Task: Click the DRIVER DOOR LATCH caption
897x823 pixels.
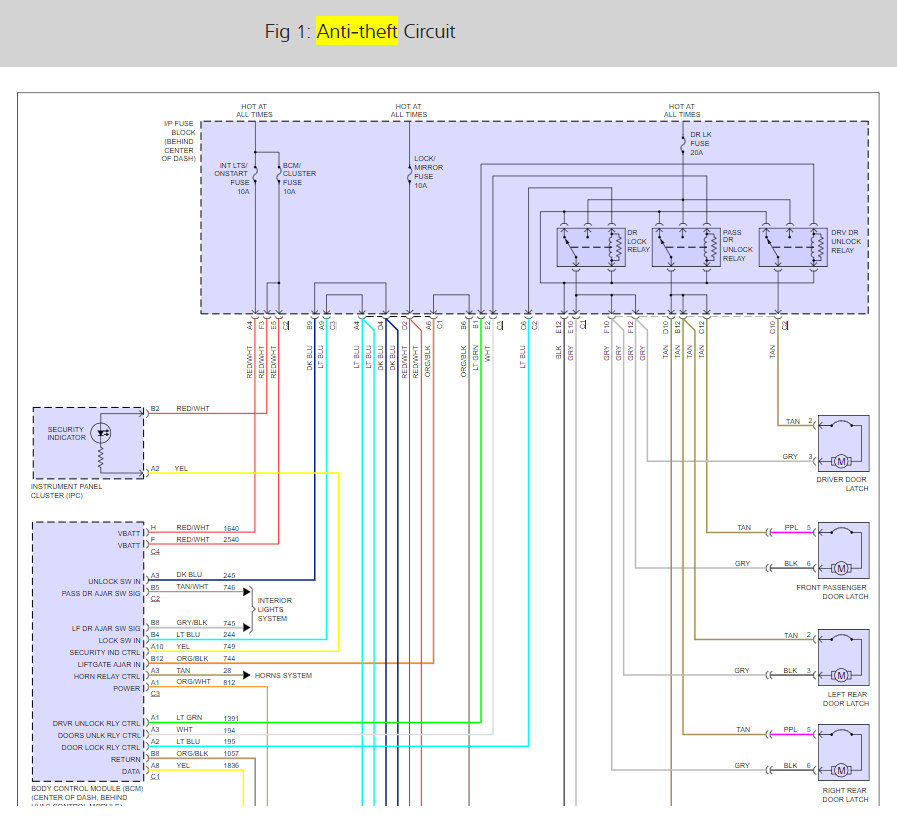Action: click(842, 484)
